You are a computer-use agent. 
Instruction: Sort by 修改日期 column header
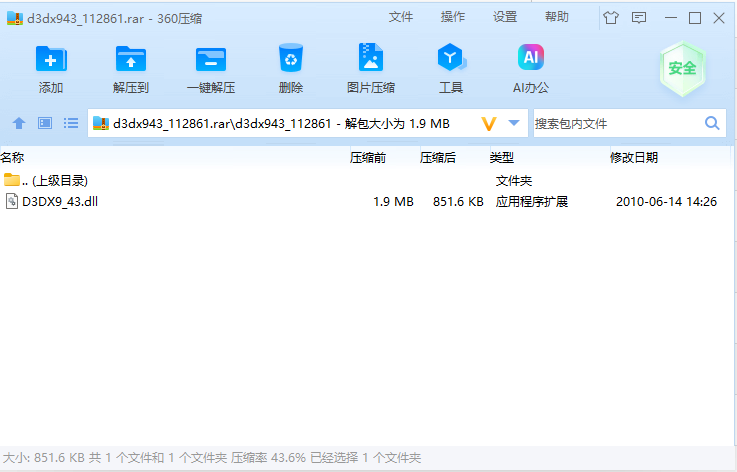pyautogui.click(x=670, y=157)
